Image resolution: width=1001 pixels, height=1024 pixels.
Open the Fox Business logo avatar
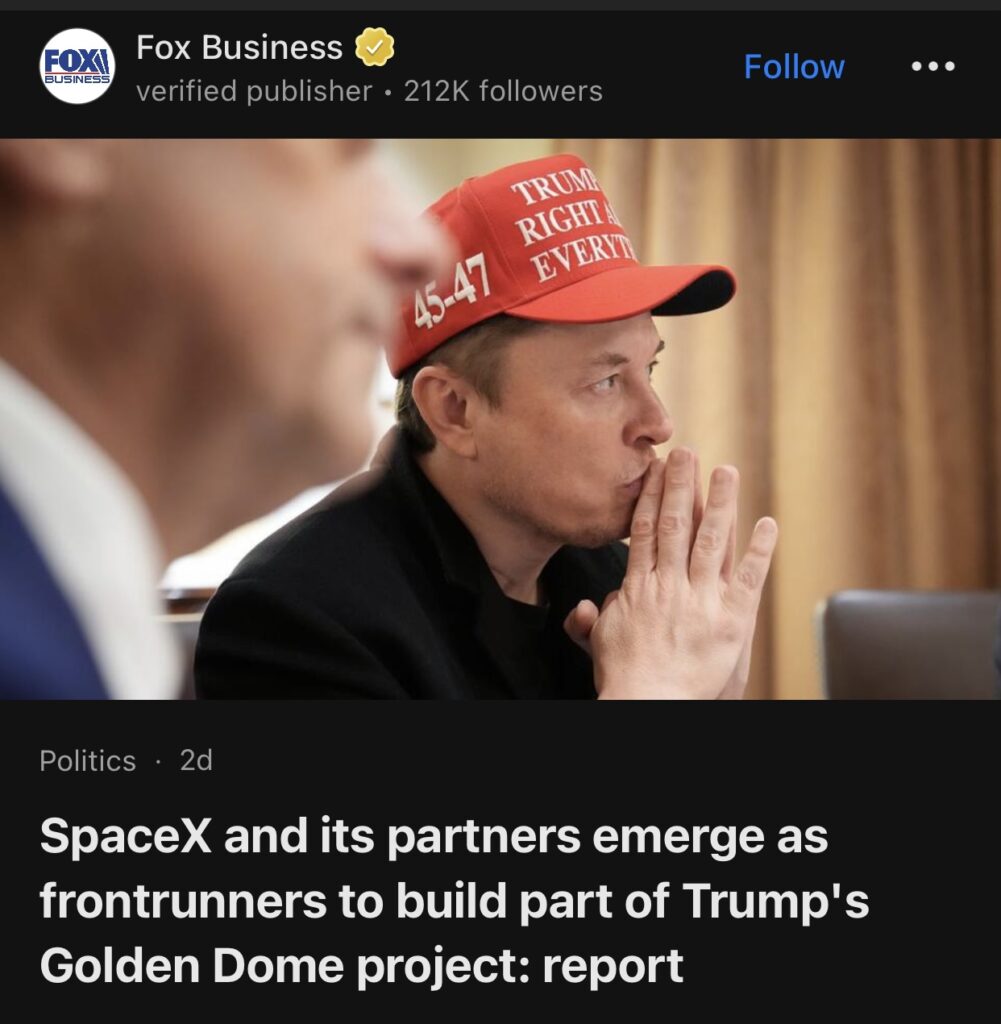coord(77,65)
